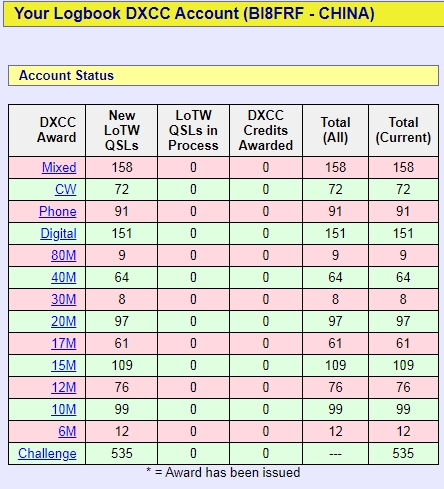Select 30M row Total (Current) value 8
This screenshot has height=489, width=444.
pyautogui.click(x=403, y=299)
